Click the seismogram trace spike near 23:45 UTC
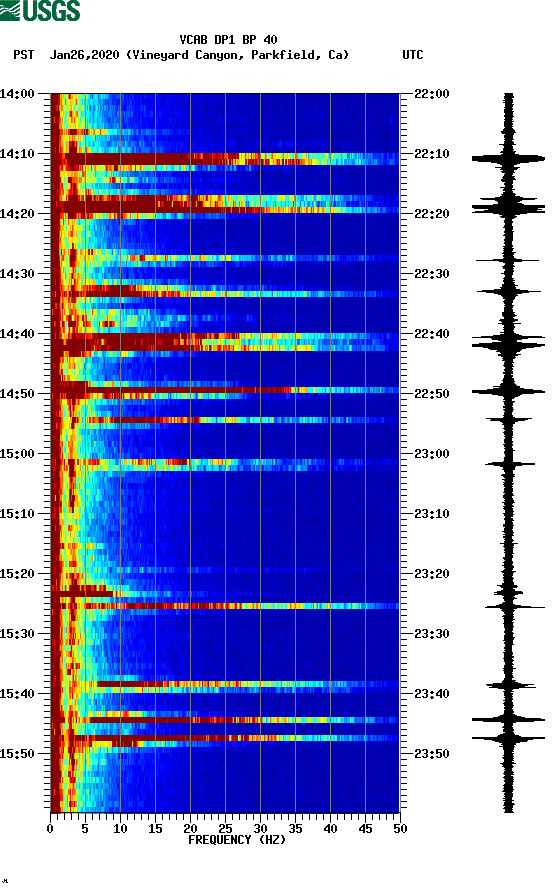 click(x=508, y=720)
